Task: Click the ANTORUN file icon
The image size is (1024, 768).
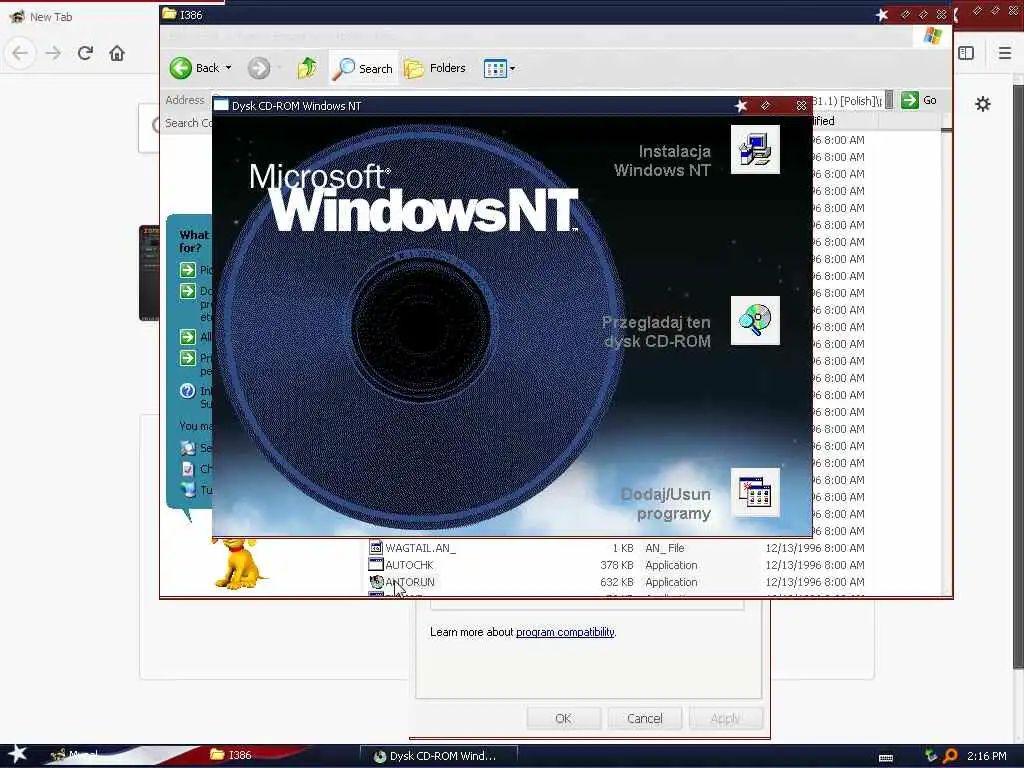Action: click(376, 581)
